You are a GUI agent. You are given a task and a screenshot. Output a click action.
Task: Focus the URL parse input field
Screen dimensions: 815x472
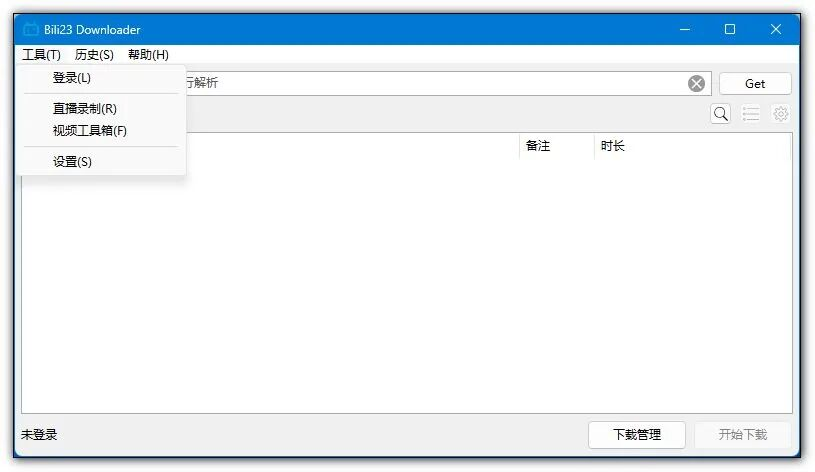430,83
